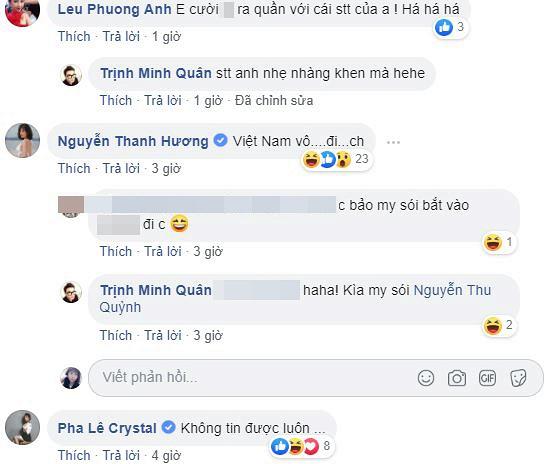The width and height of the screenshot is (547, 464).
Task: Like Leu Phuong Anh's comment
Action: click(74, 36)
